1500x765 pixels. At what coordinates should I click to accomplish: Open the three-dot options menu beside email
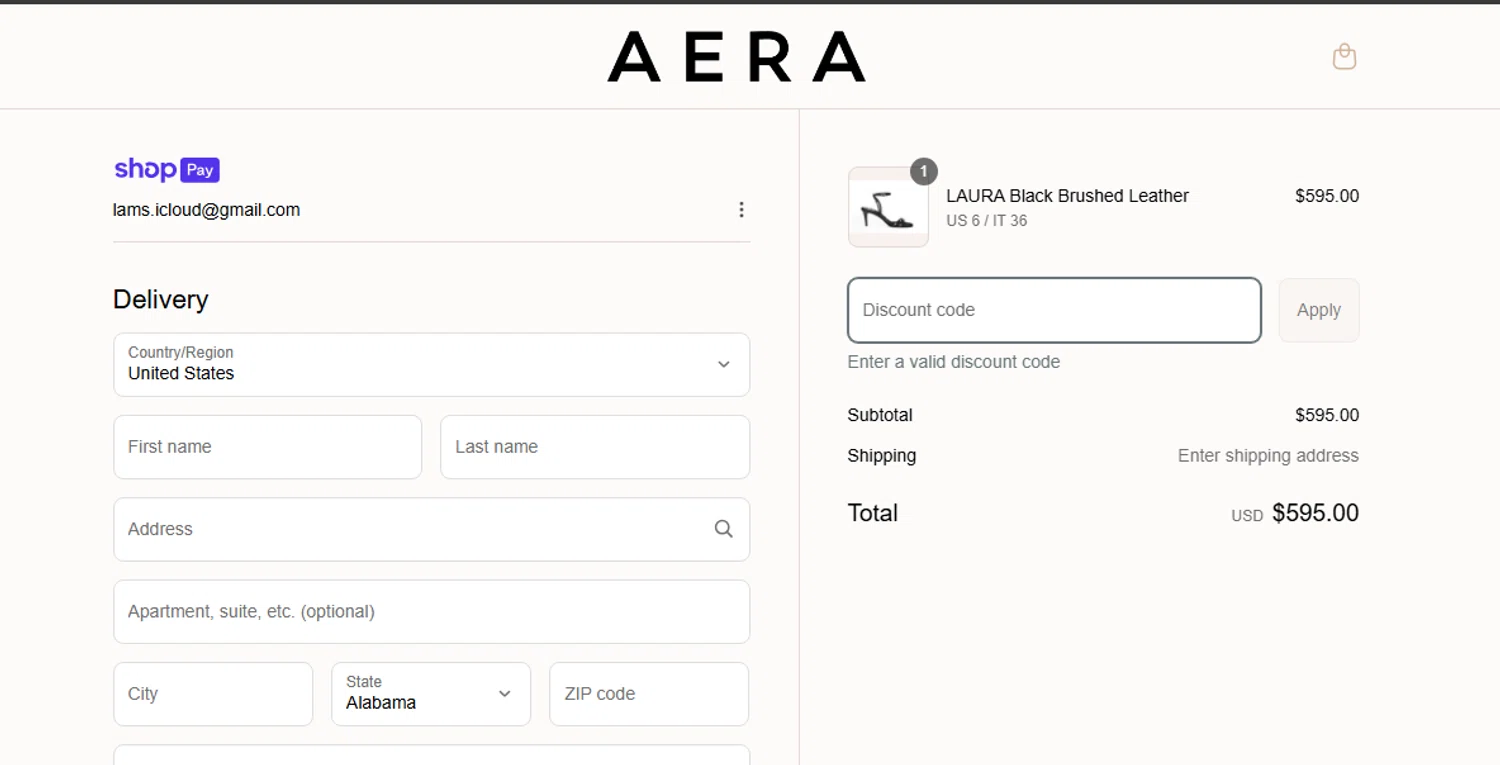click(741, 210)
